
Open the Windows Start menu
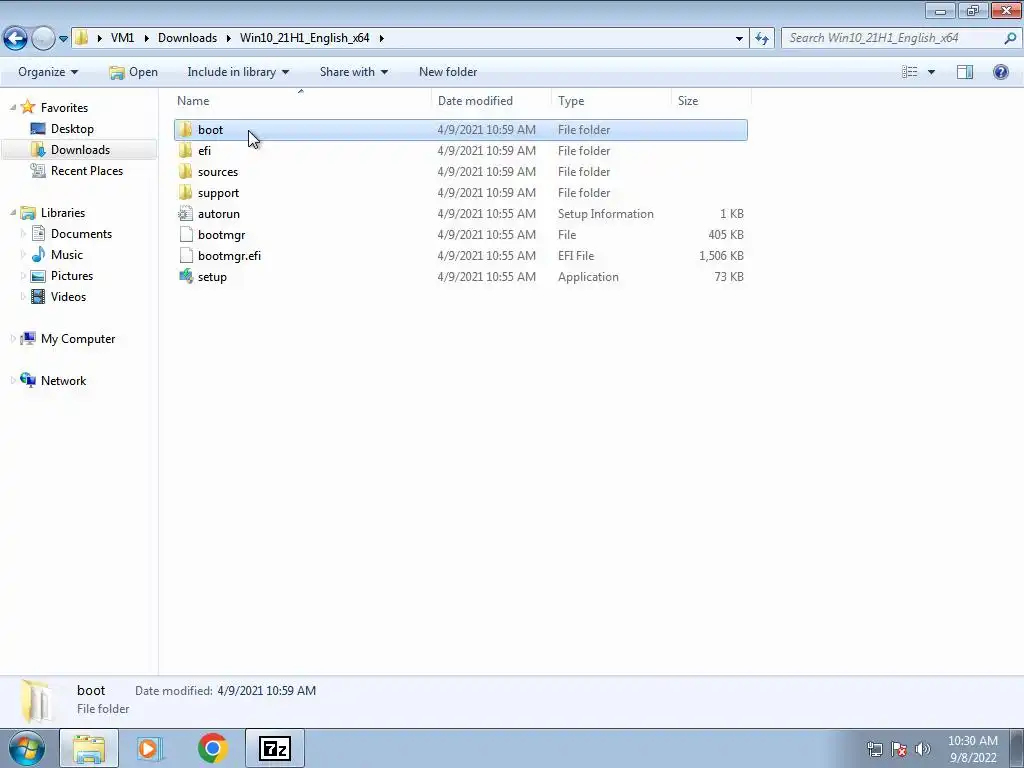point(26,748)
